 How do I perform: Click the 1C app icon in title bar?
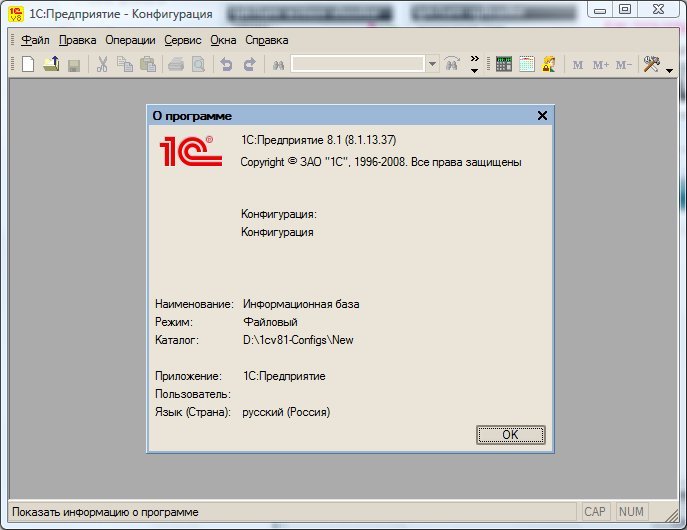click(x=16, y=14)
